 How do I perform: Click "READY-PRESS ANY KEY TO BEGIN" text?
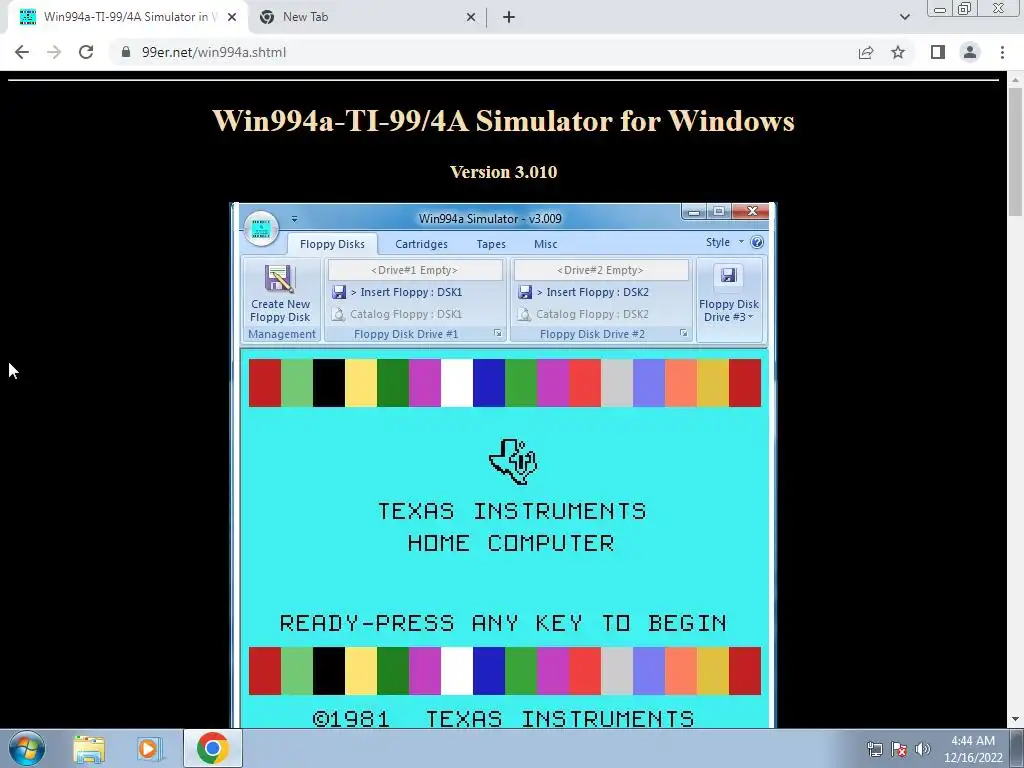pos(503,623)
